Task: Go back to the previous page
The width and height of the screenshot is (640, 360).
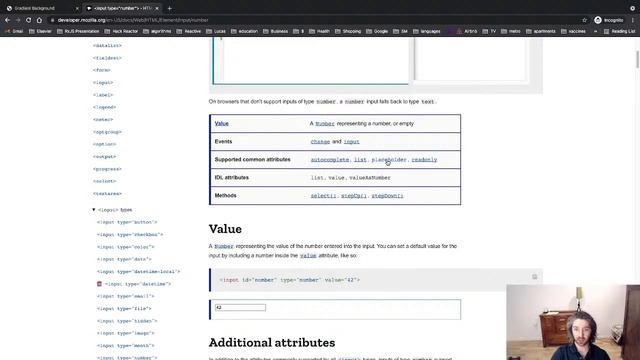Action: click(7, 20)
